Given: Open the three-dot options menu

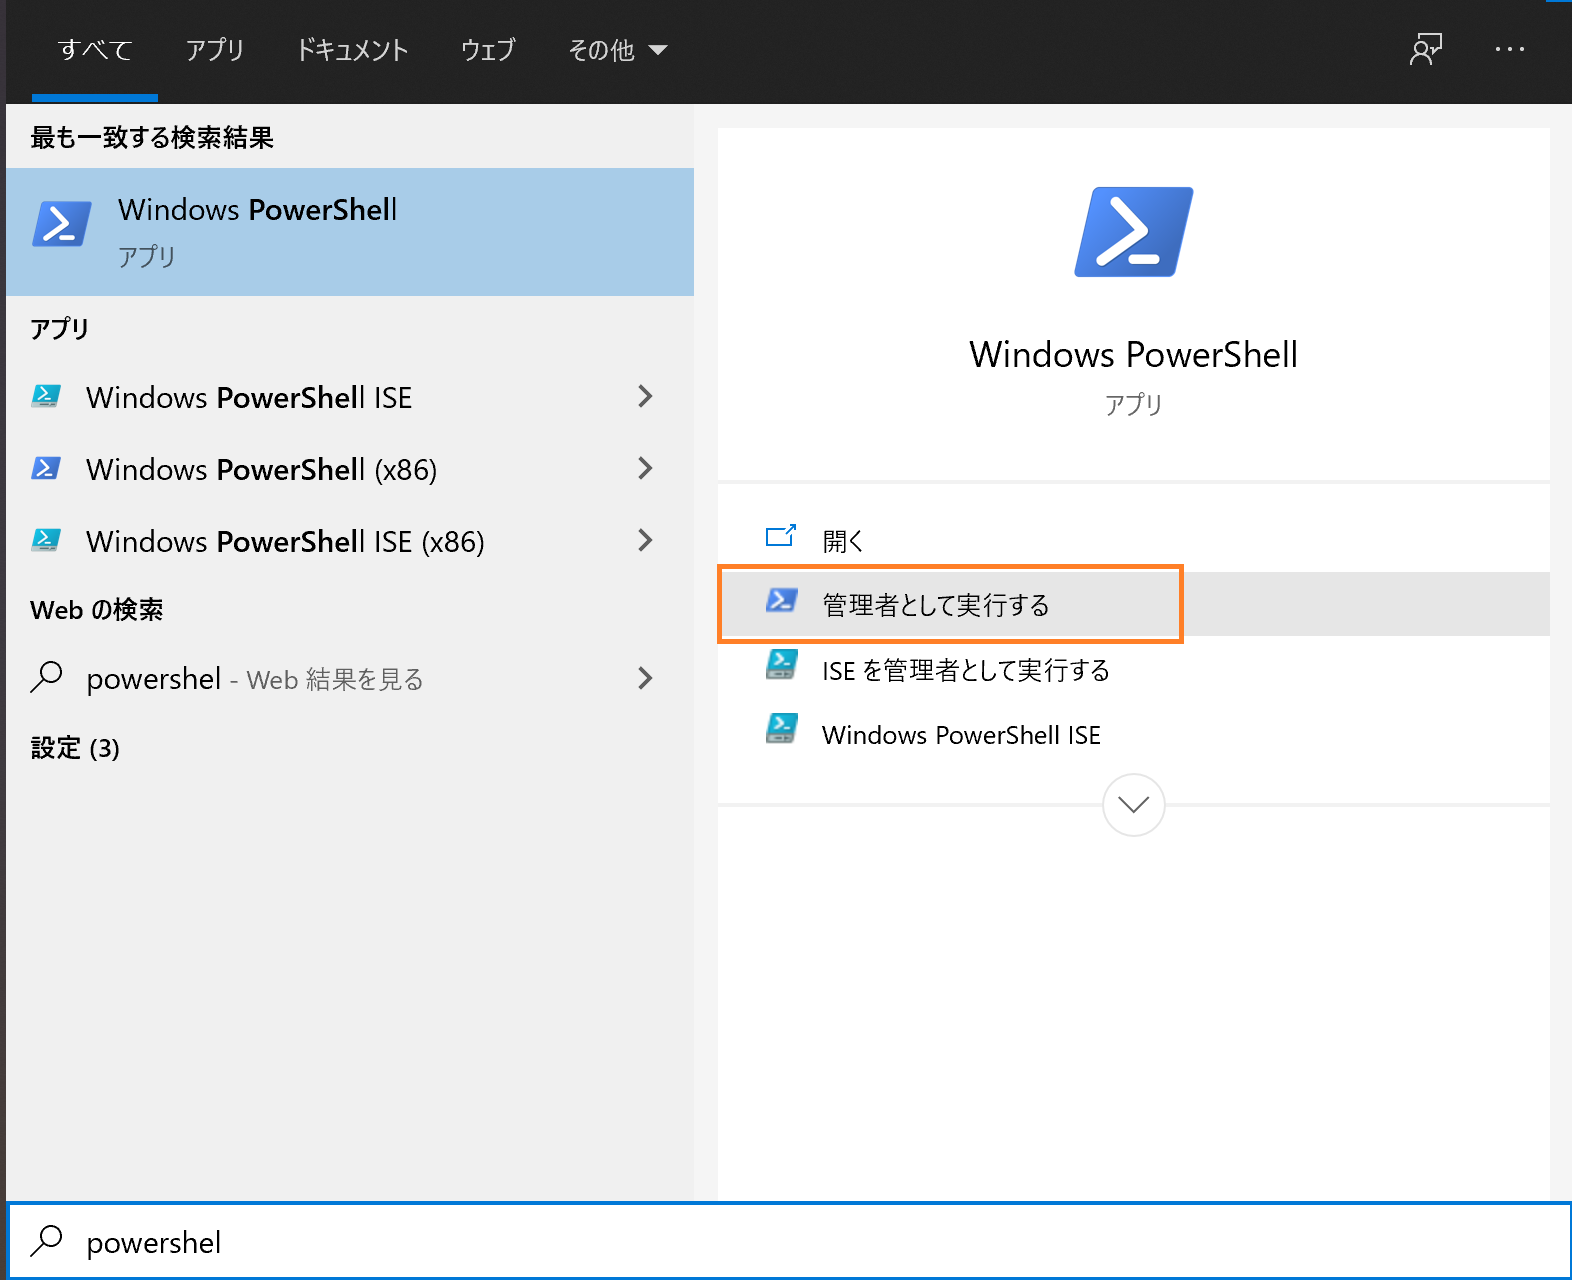Looking at the screenshot, I should click(x=1509, y=49).
